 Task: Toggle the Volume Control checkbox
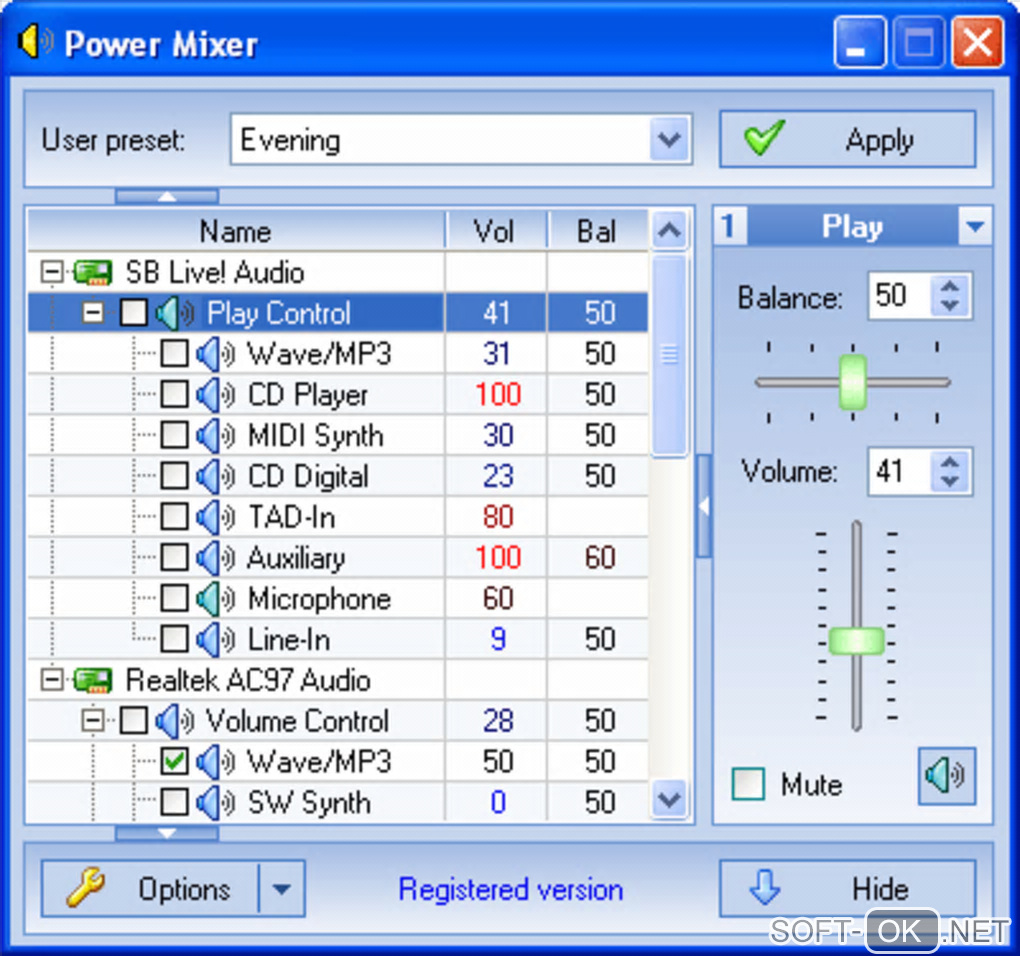coord(133,721)
